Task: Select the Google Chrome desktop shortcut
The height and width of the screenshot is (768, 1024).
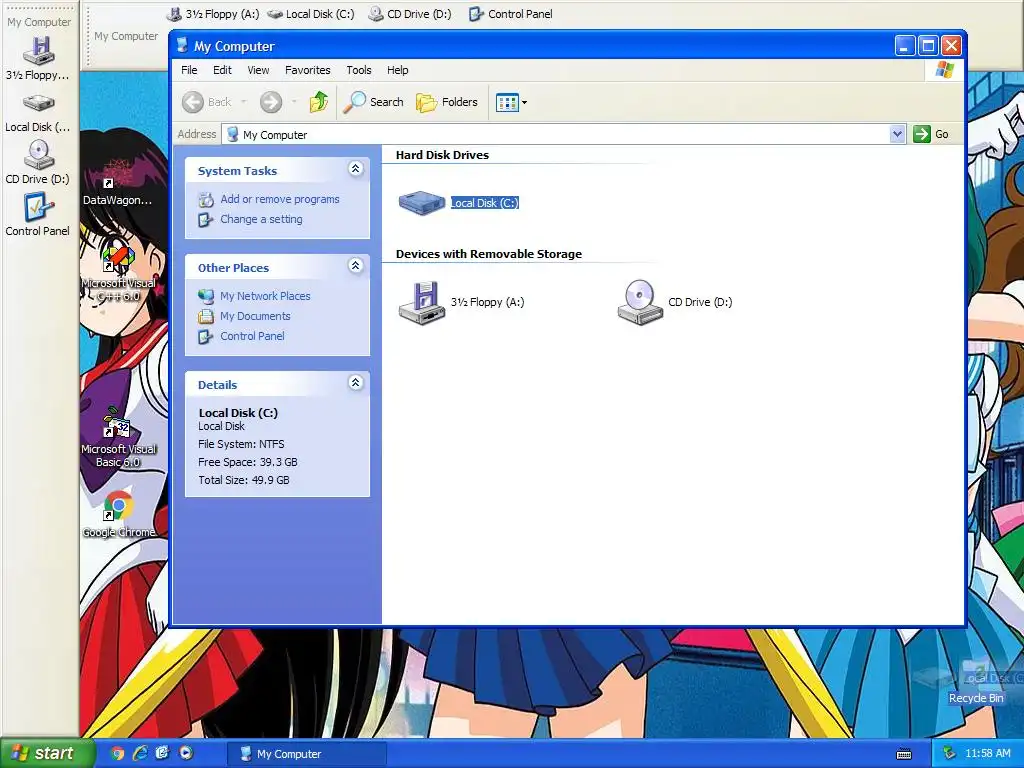Action: (118, 514)
